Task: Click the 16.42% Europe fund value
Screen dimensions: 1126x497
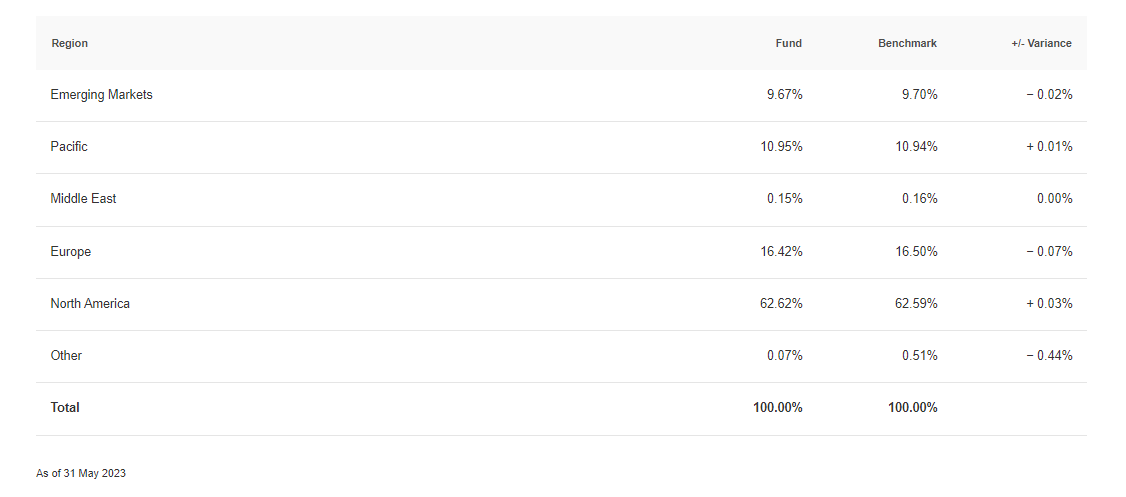Action: (781, 251)
